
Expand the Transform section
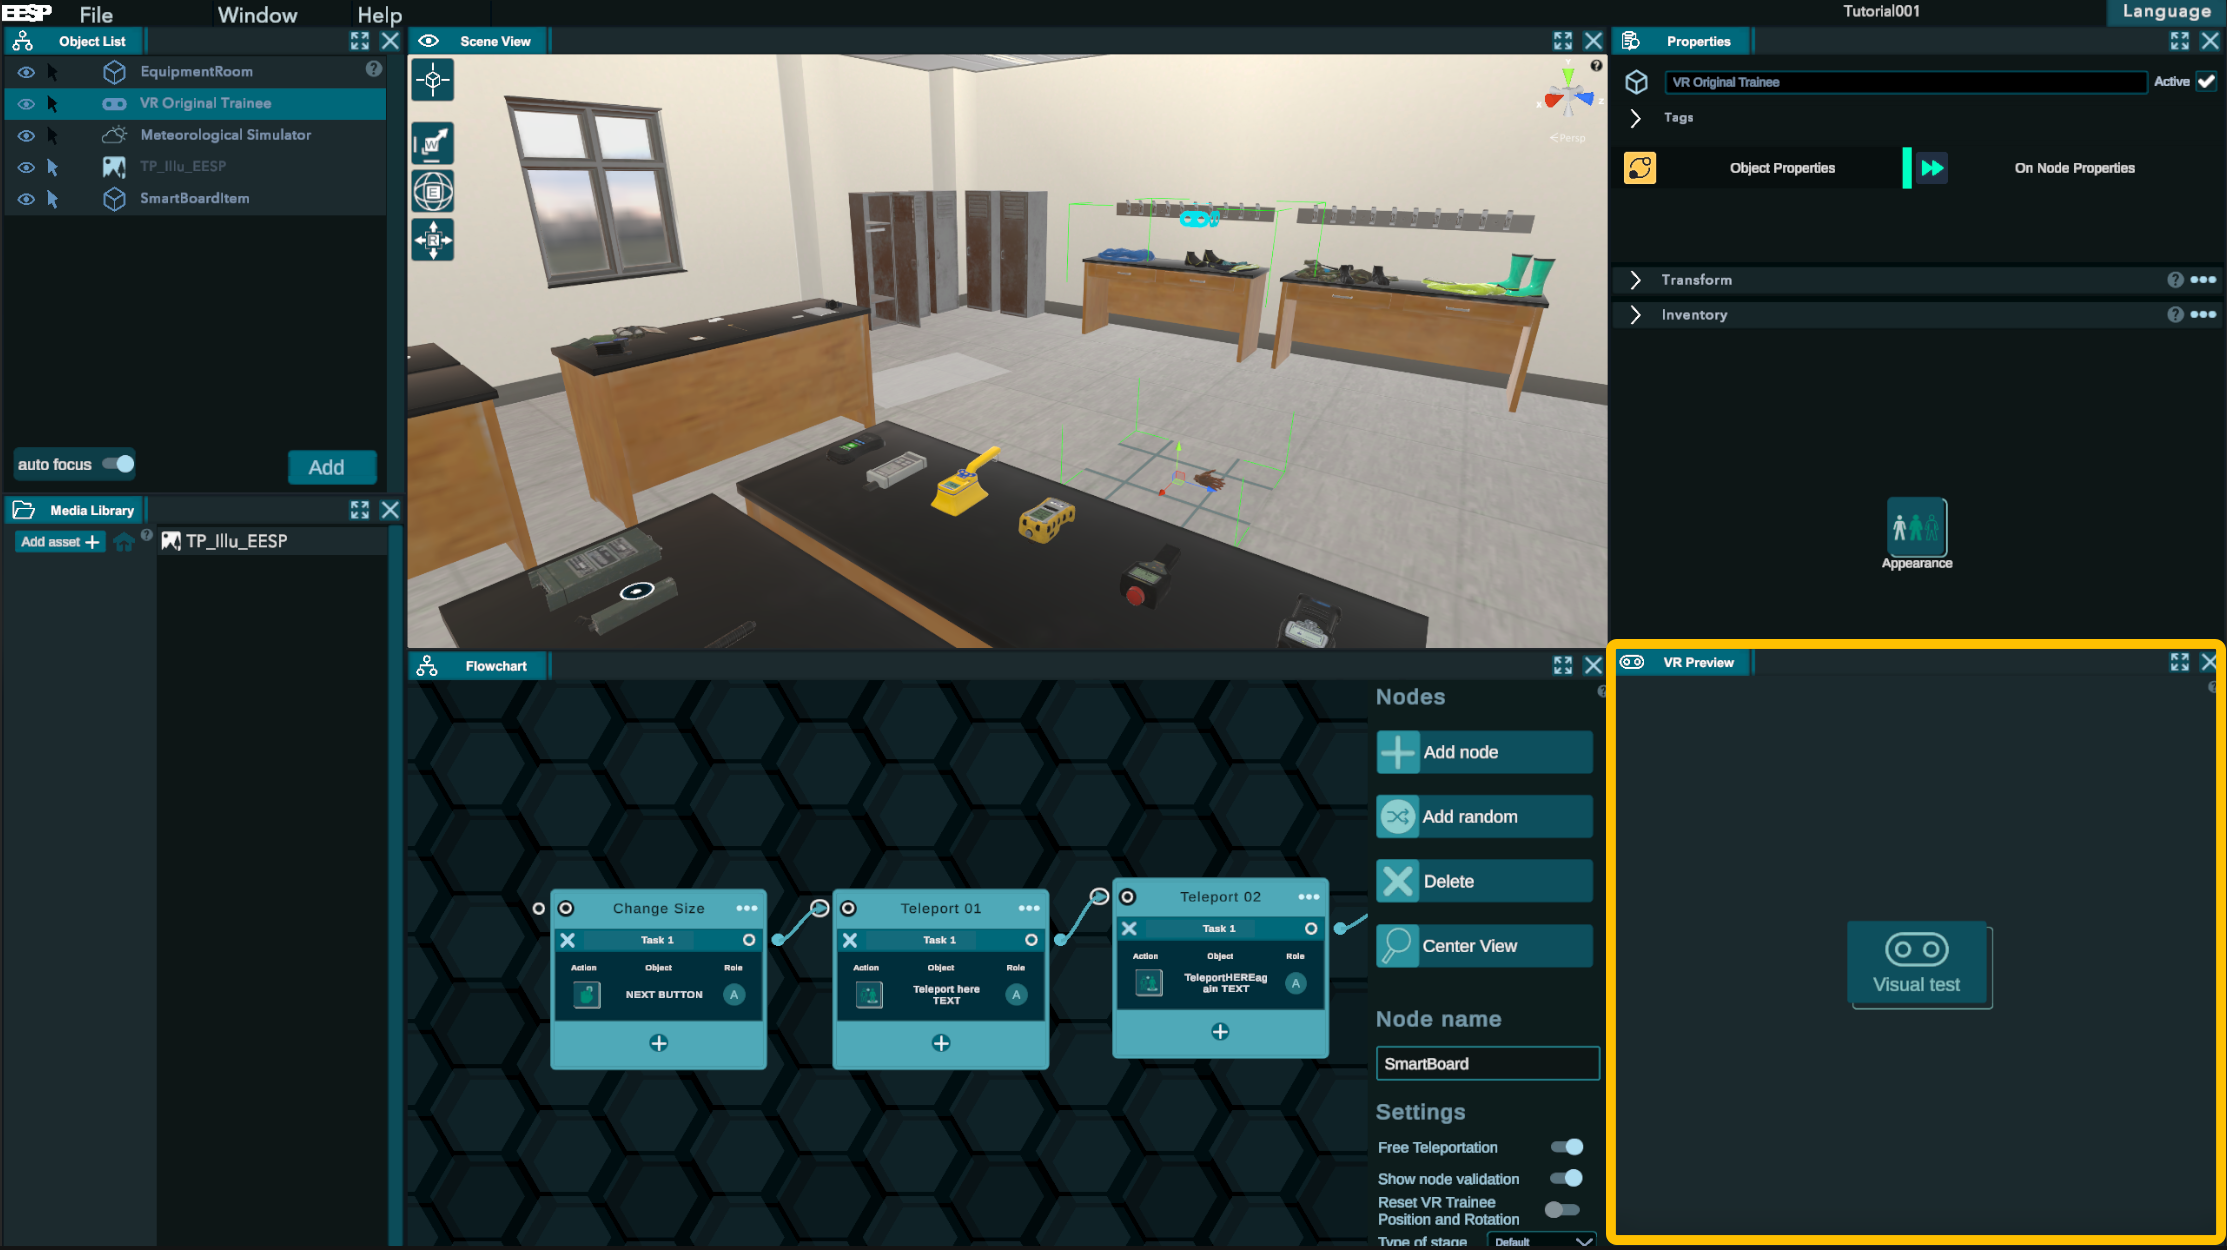[1635, 280]
